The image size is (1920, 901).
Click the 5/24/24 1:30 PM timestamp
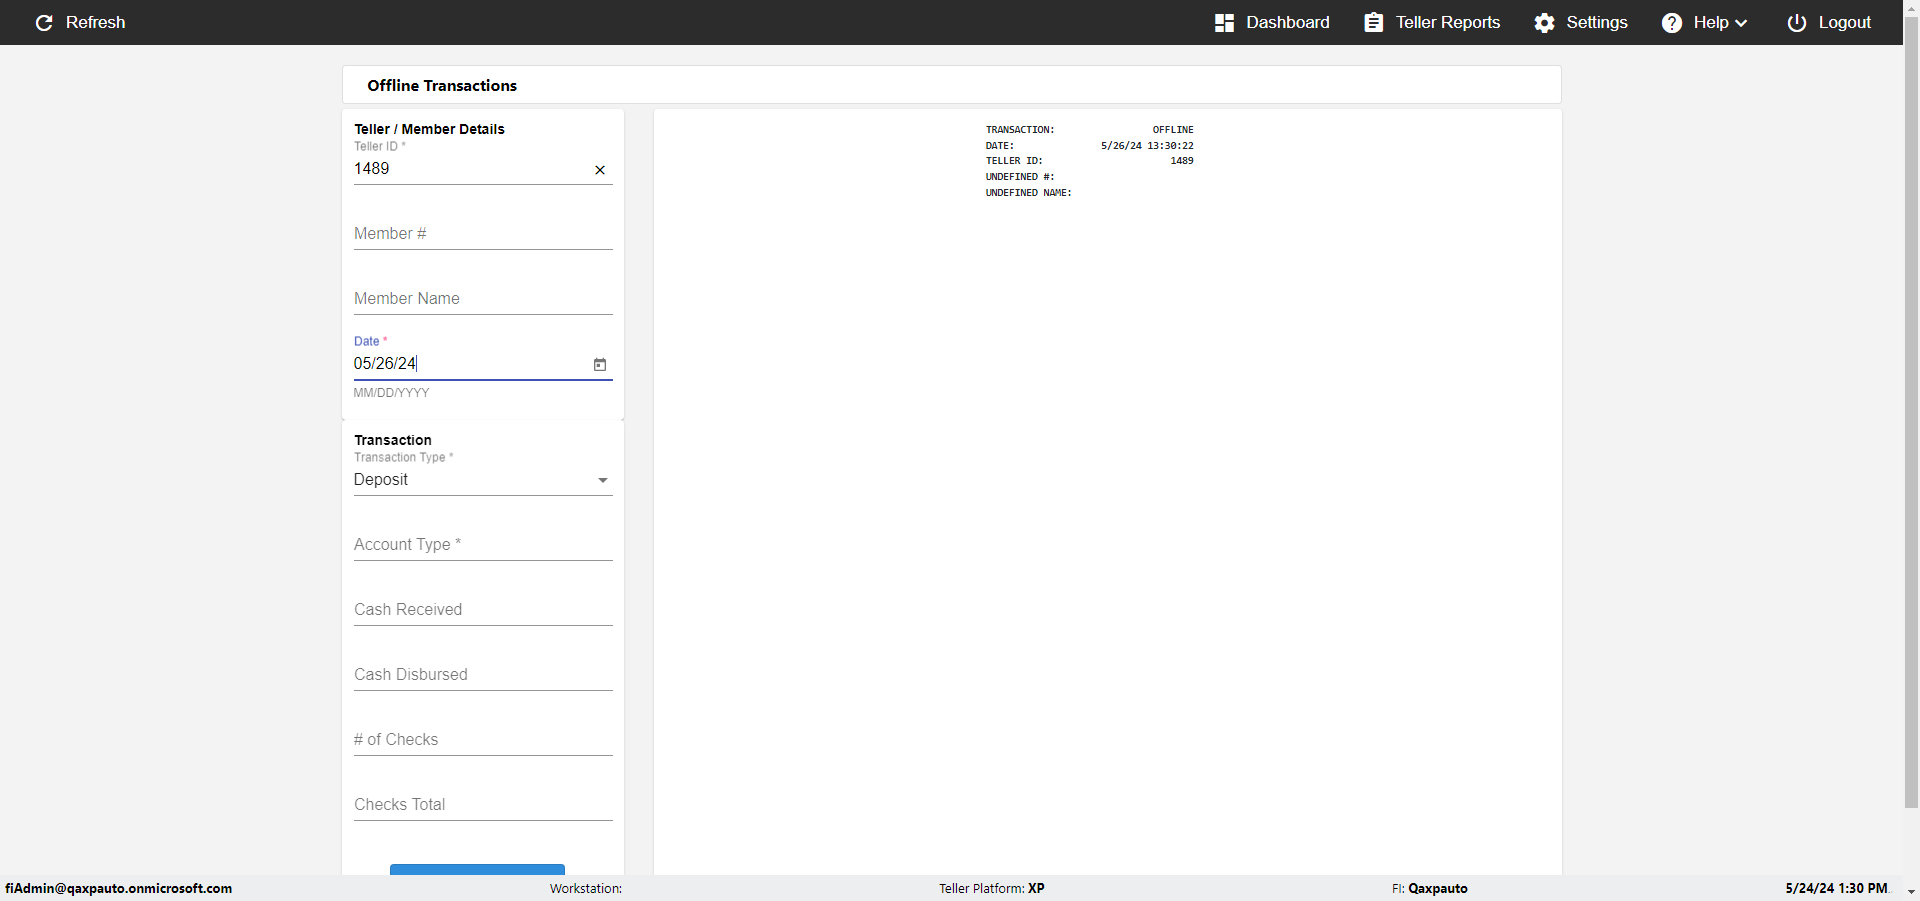pyautogui.click(x=1837, y=889)
